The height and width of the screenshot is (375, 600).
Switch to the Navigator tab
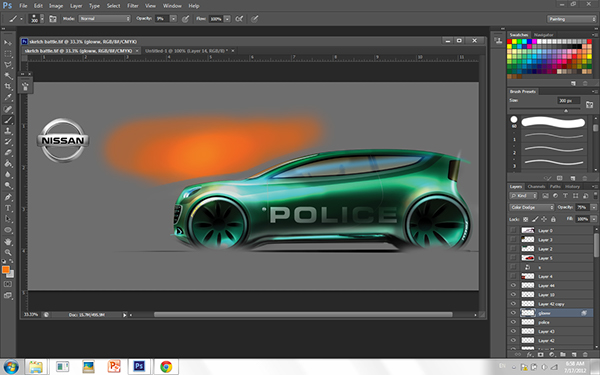tap(544, 35)
